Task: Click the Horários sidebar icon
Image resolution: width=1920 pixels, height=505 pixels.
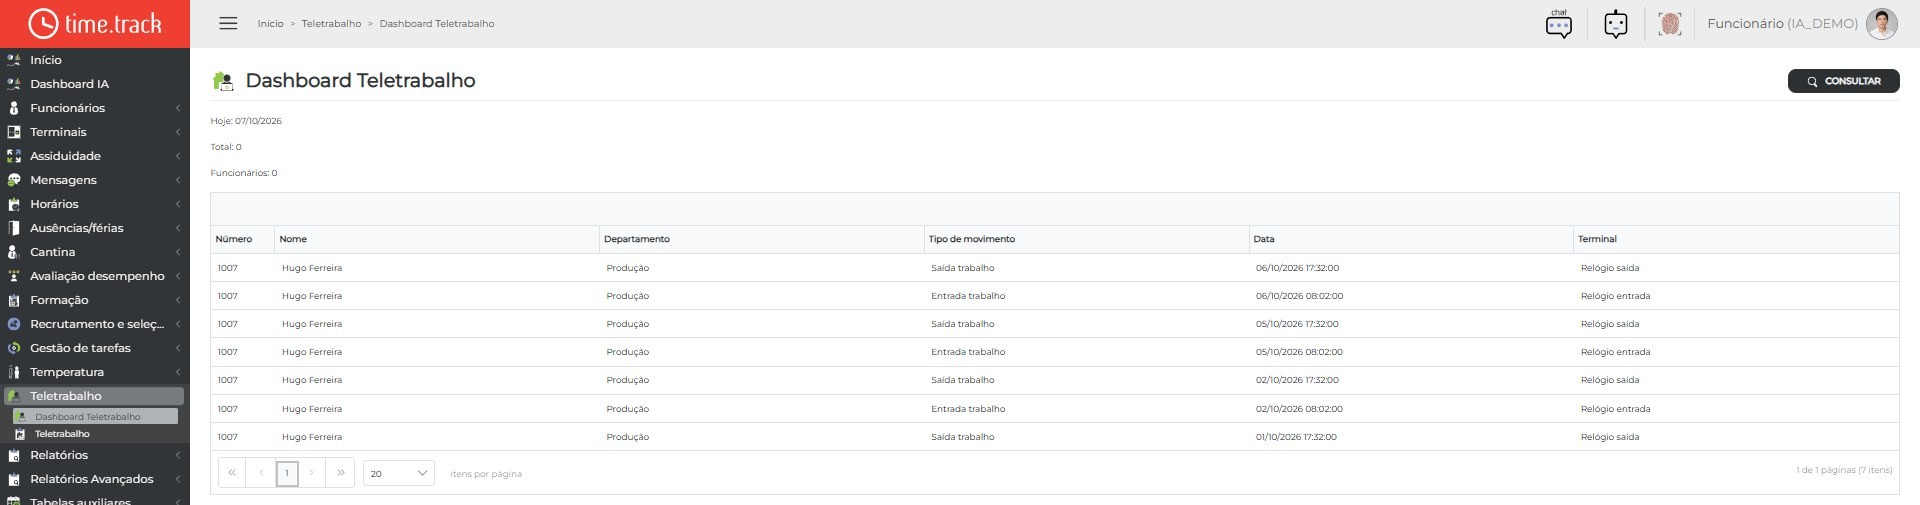Action: [x=14, y=204]
